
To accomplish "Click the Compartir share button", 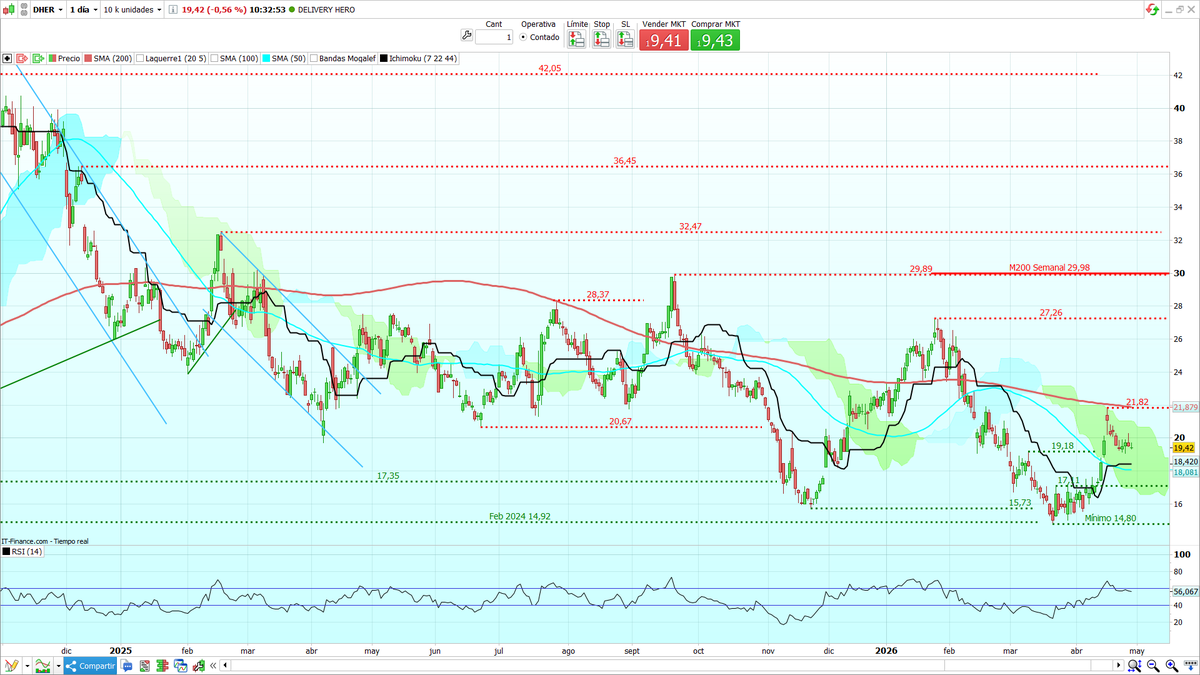I will (90, 665).
